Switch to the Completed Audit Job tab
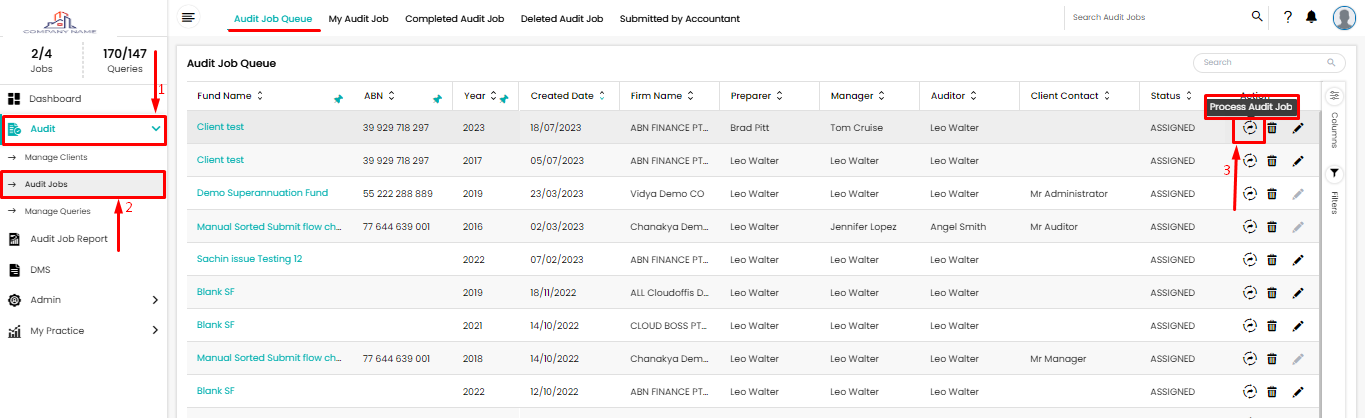 [x=454, y=19]
